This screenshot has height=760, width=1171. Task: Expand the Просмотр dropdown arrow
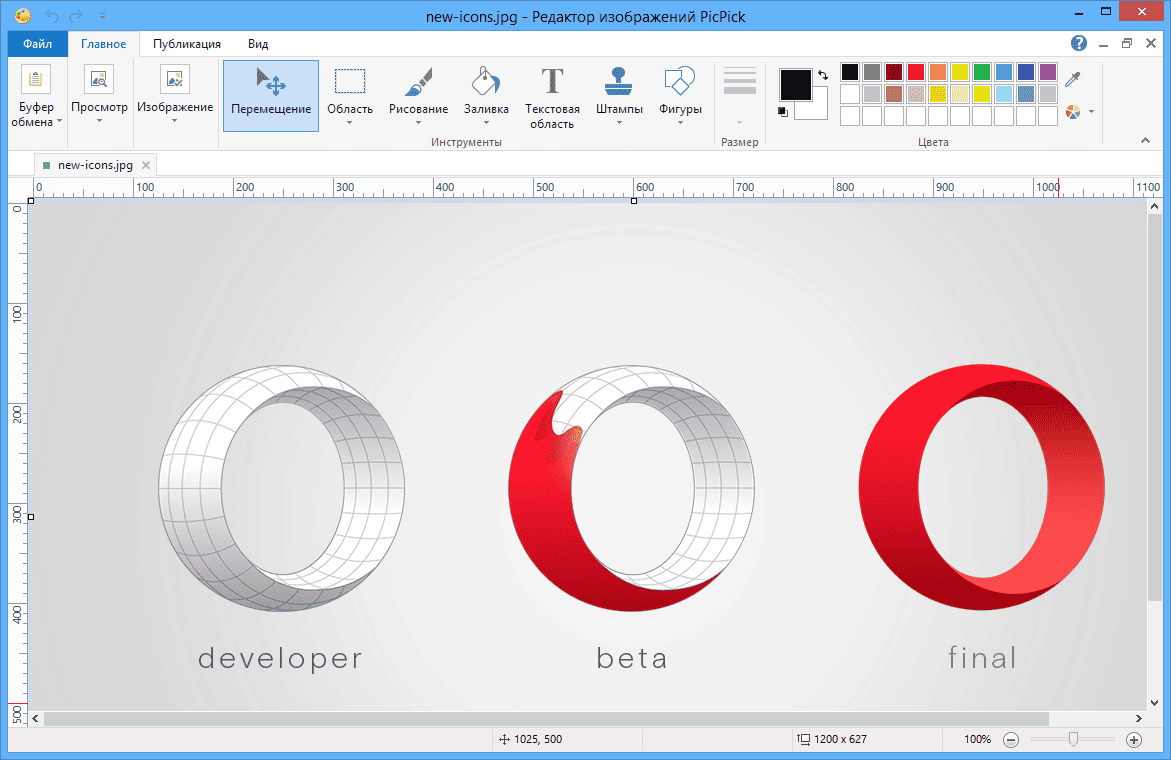(x=99, y=121)
